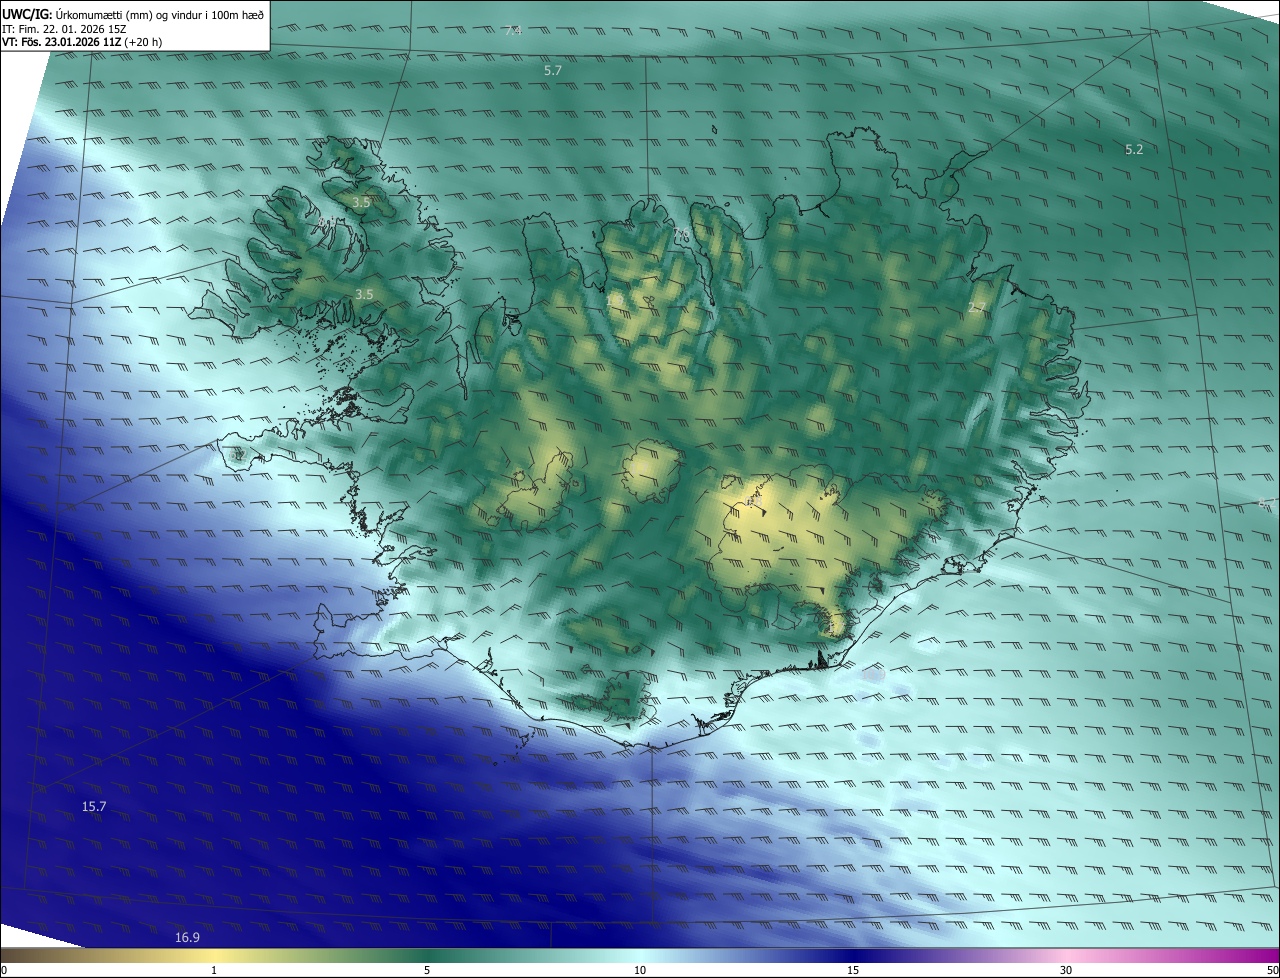Click the '7.4' value label on map
The image size is (1280, 978).
pyautogui.click(x=513, y=31)
